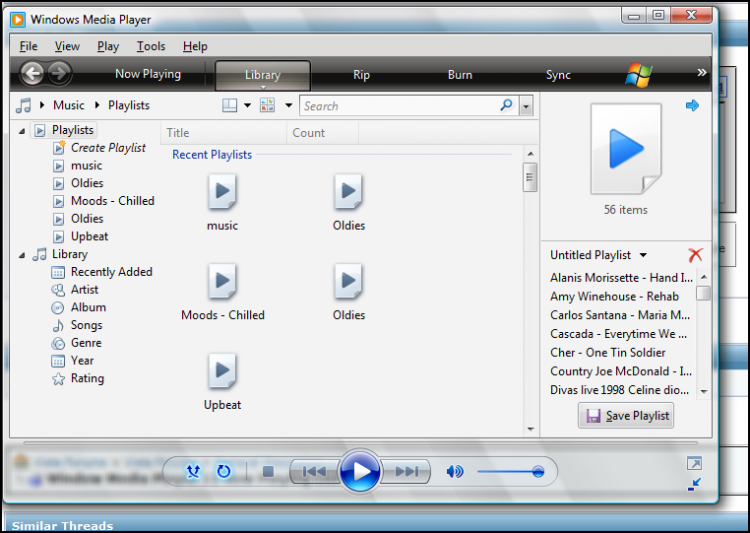Click the Stop playback button
The image size is (750, 533).
tap(268, 472)
